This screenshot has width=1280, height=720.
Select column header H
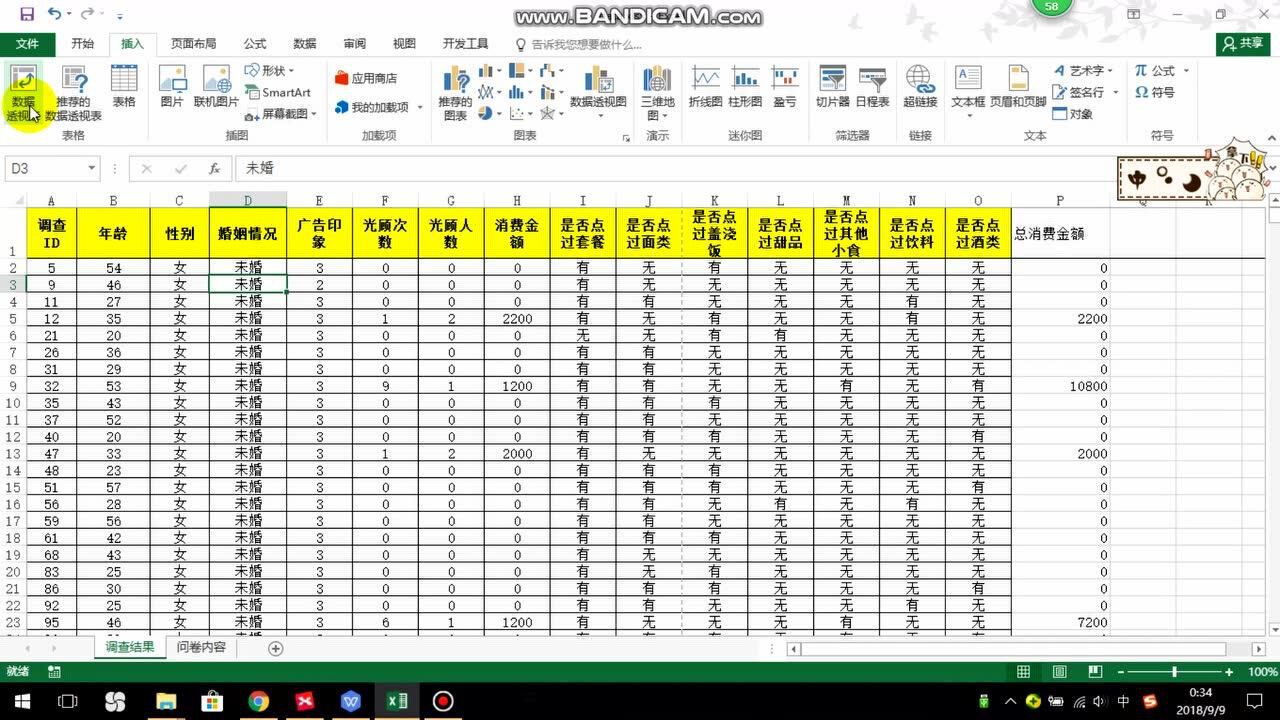517,200
